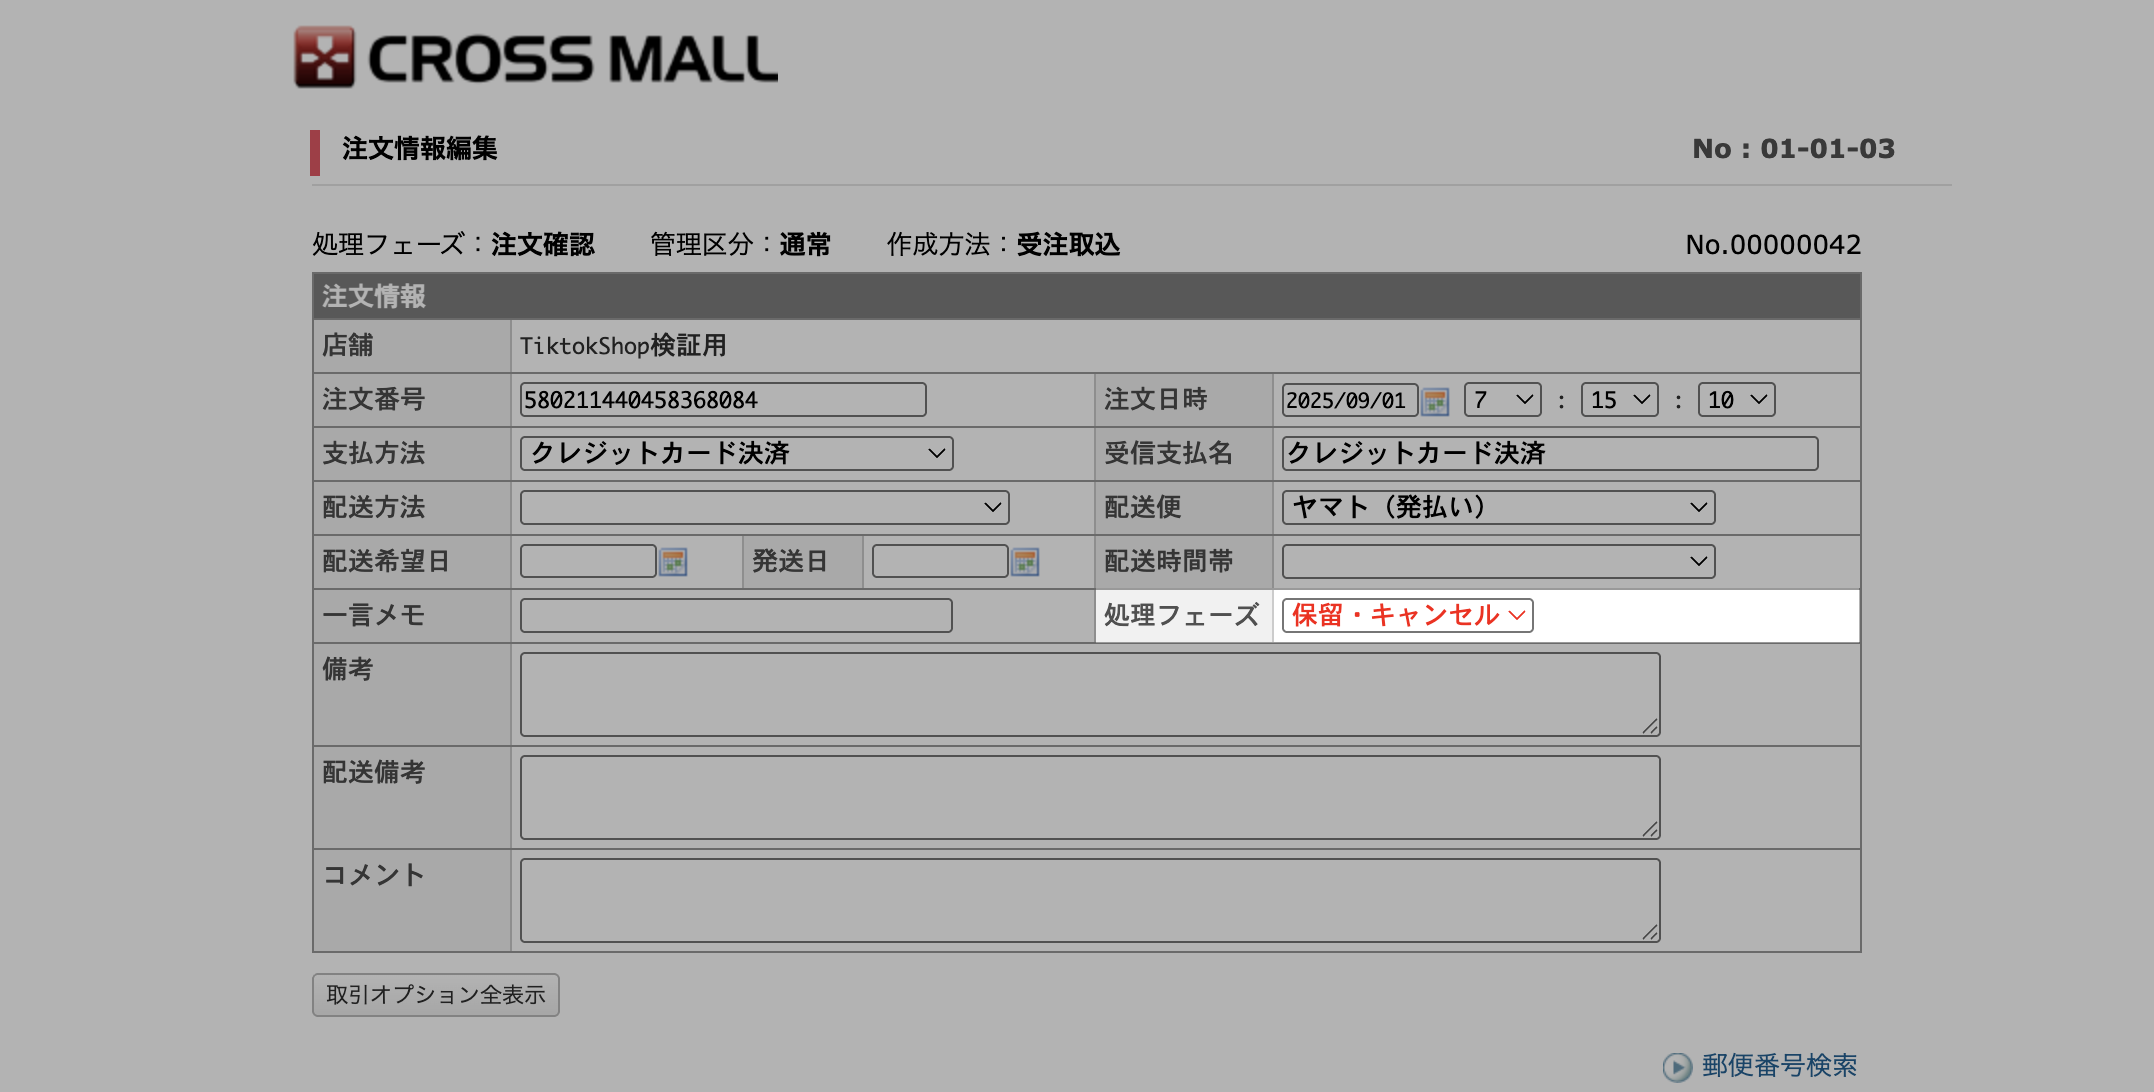
Task: Open calendar picker for 配送希望日
Action: (x=673, y=562)
